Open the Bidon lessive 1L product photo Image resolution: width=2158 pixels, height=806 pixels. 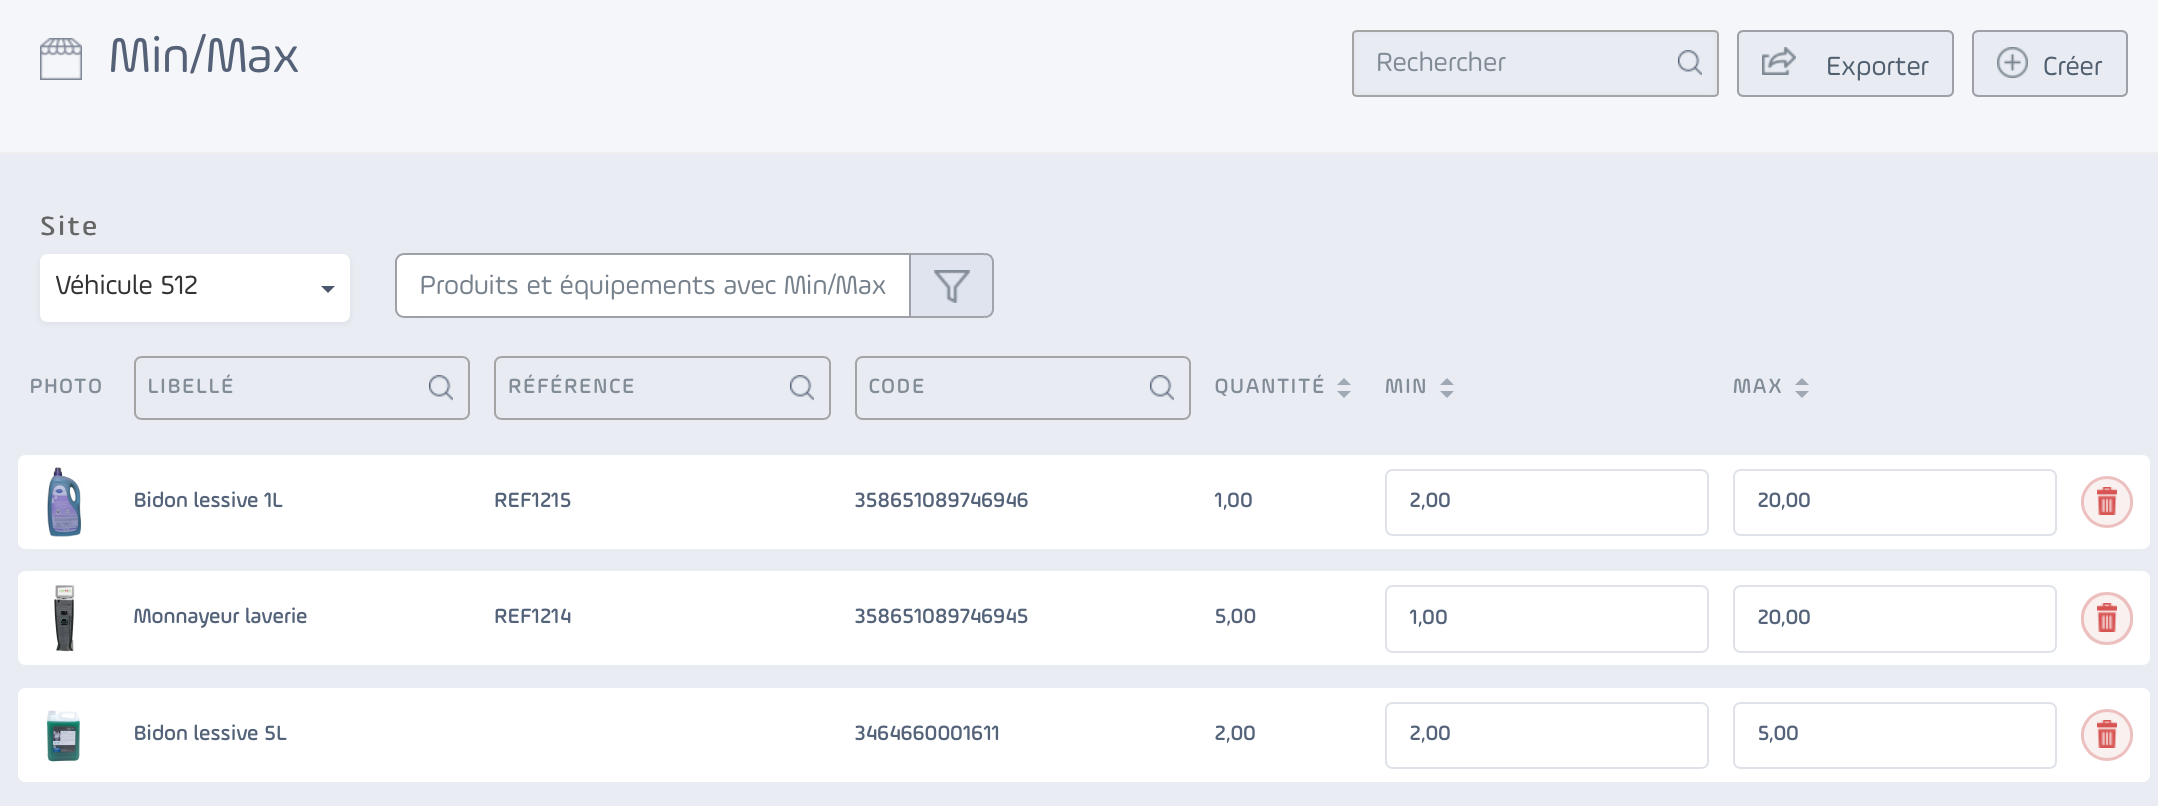pos(64,502)
